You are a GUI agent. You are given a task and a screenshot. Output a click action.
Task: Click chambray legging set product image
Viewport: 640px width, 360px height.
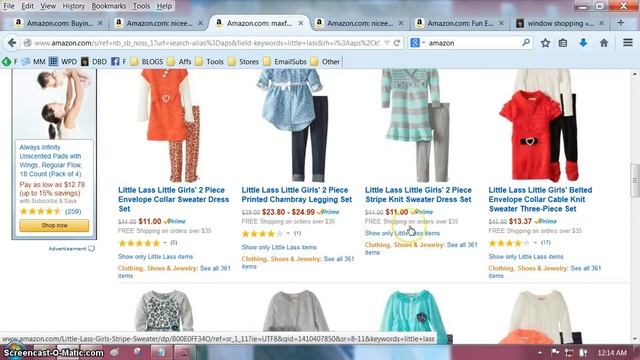coord(293,125)
